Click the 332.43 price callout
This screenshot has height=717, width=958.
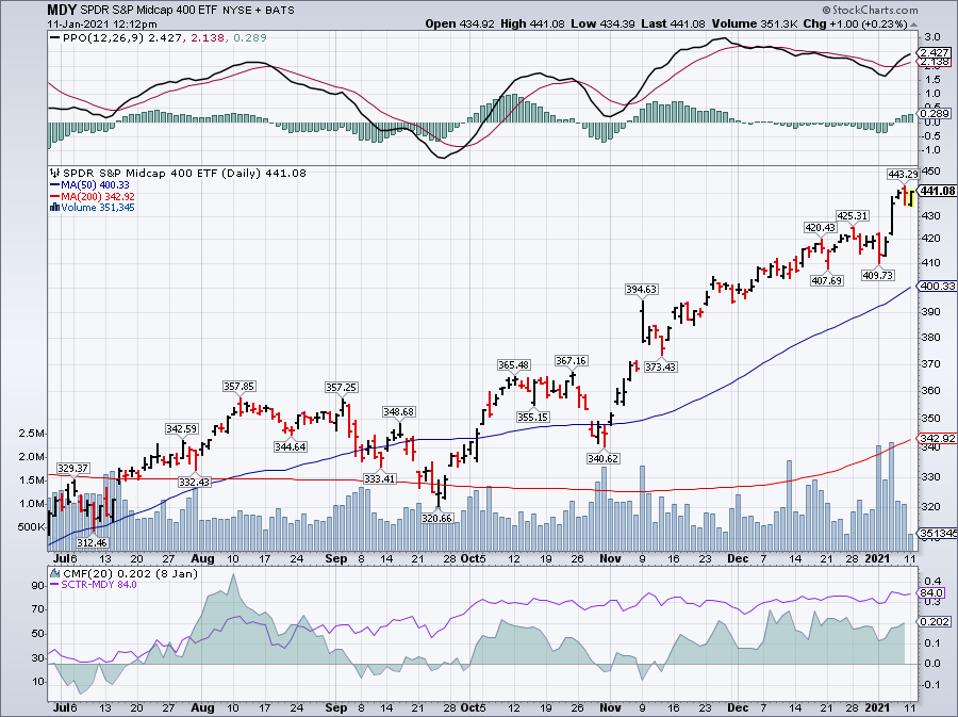pyautogui.click(x=194, y=482)
